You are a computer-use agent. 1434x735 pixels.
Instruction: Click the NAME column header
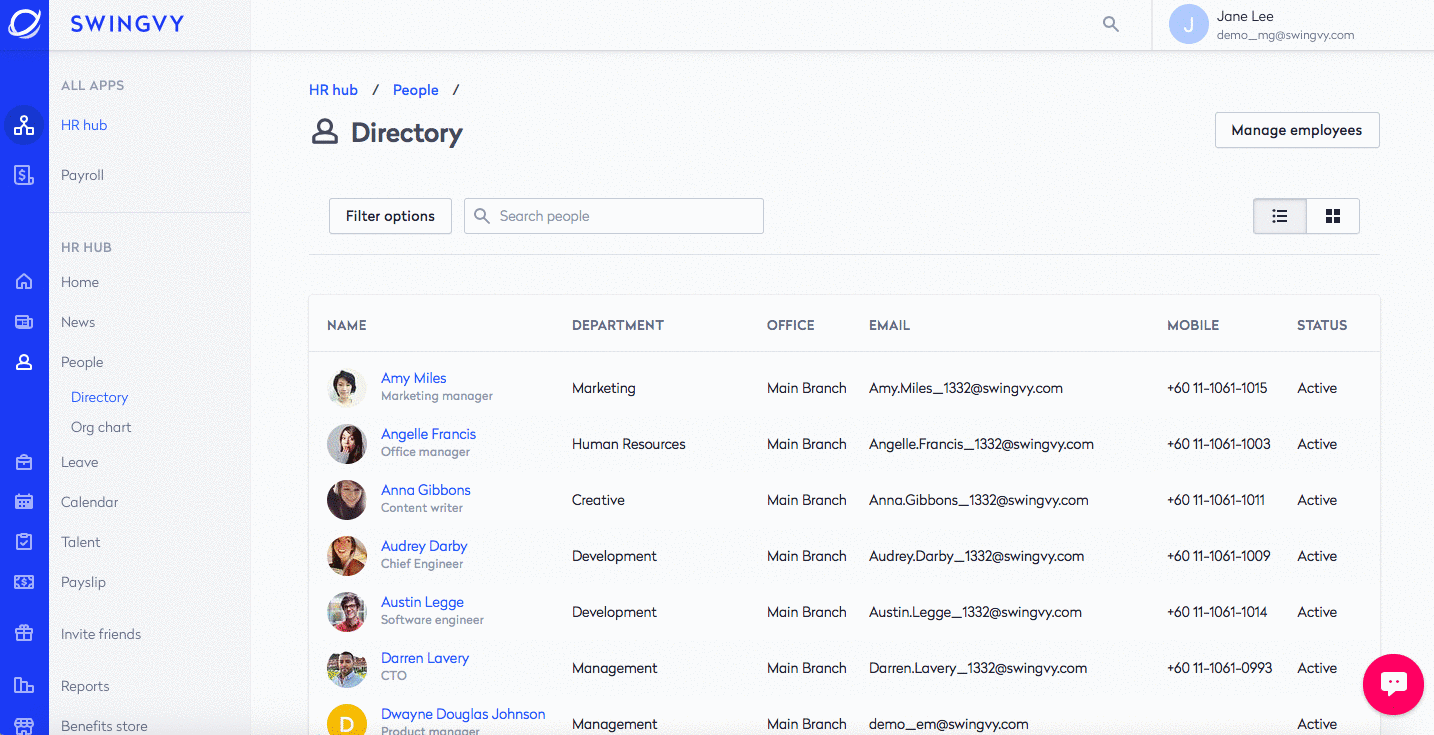point(347,325)
